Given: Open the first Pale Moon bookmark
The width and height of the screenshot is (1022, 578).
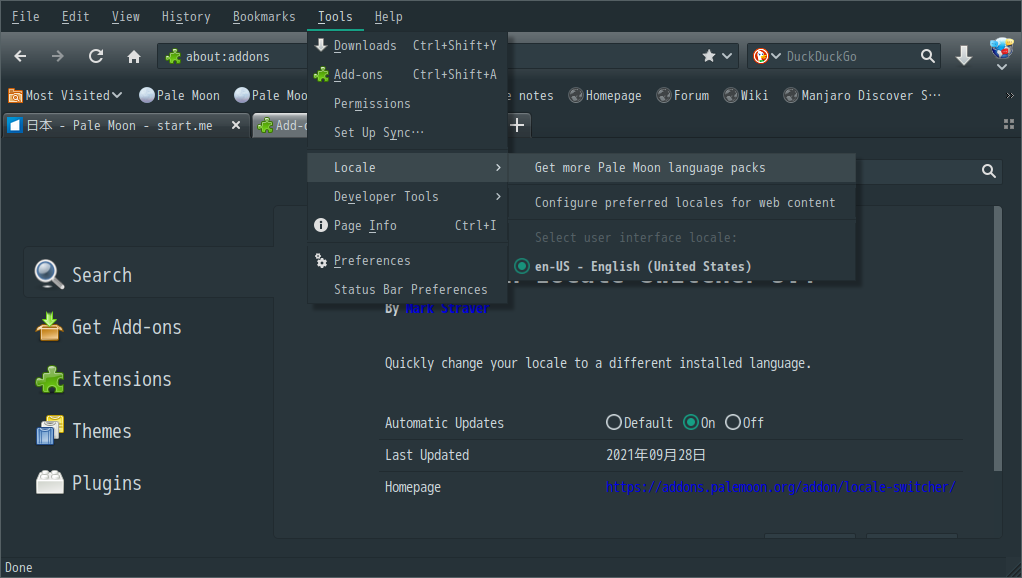Looking at the screenshot, I should 180,95.
